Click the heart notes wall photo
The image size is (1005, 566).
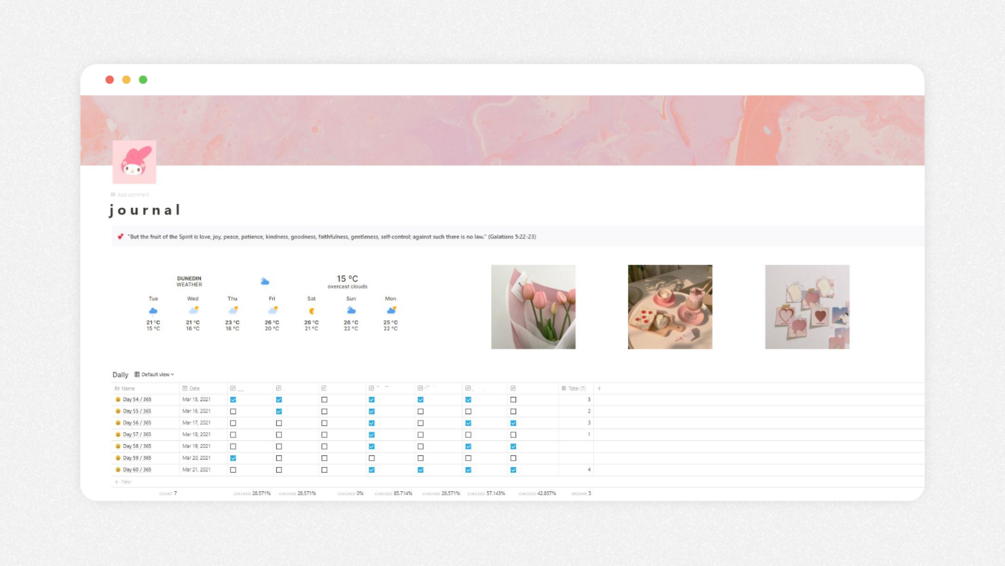point(807,307)
